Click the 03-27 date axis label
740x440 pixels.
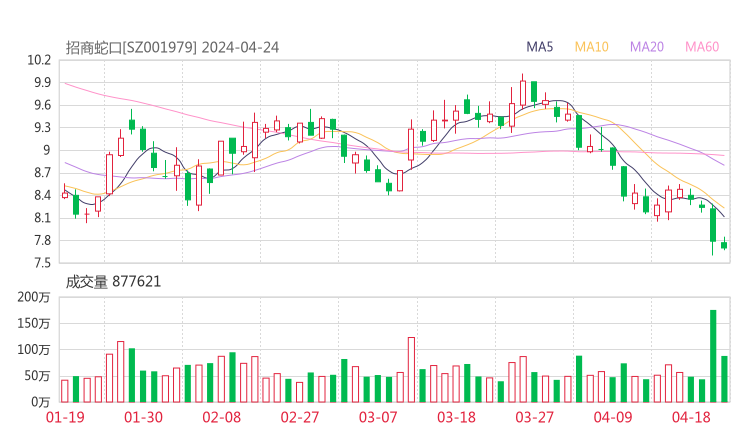click(534, 417)
